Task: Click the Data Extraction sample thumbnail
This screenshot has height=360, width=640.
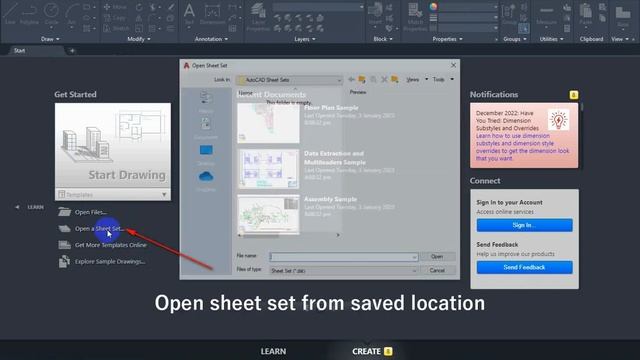Action: 268,169
